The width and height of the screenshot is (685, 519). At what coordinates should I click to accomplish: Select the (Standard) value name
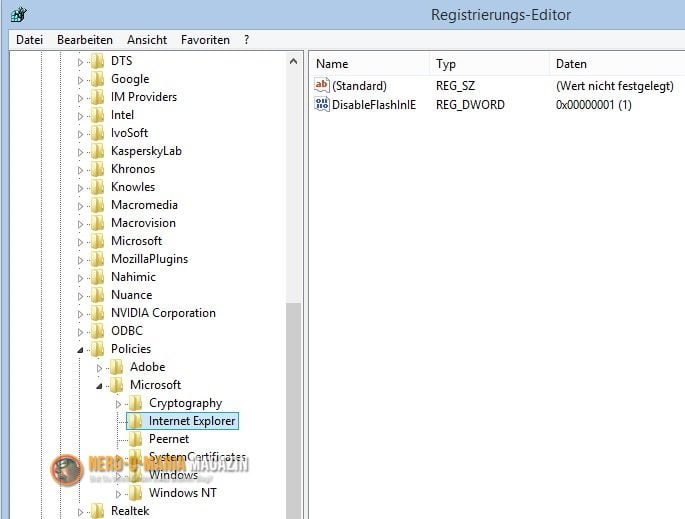tap(359, 86)
